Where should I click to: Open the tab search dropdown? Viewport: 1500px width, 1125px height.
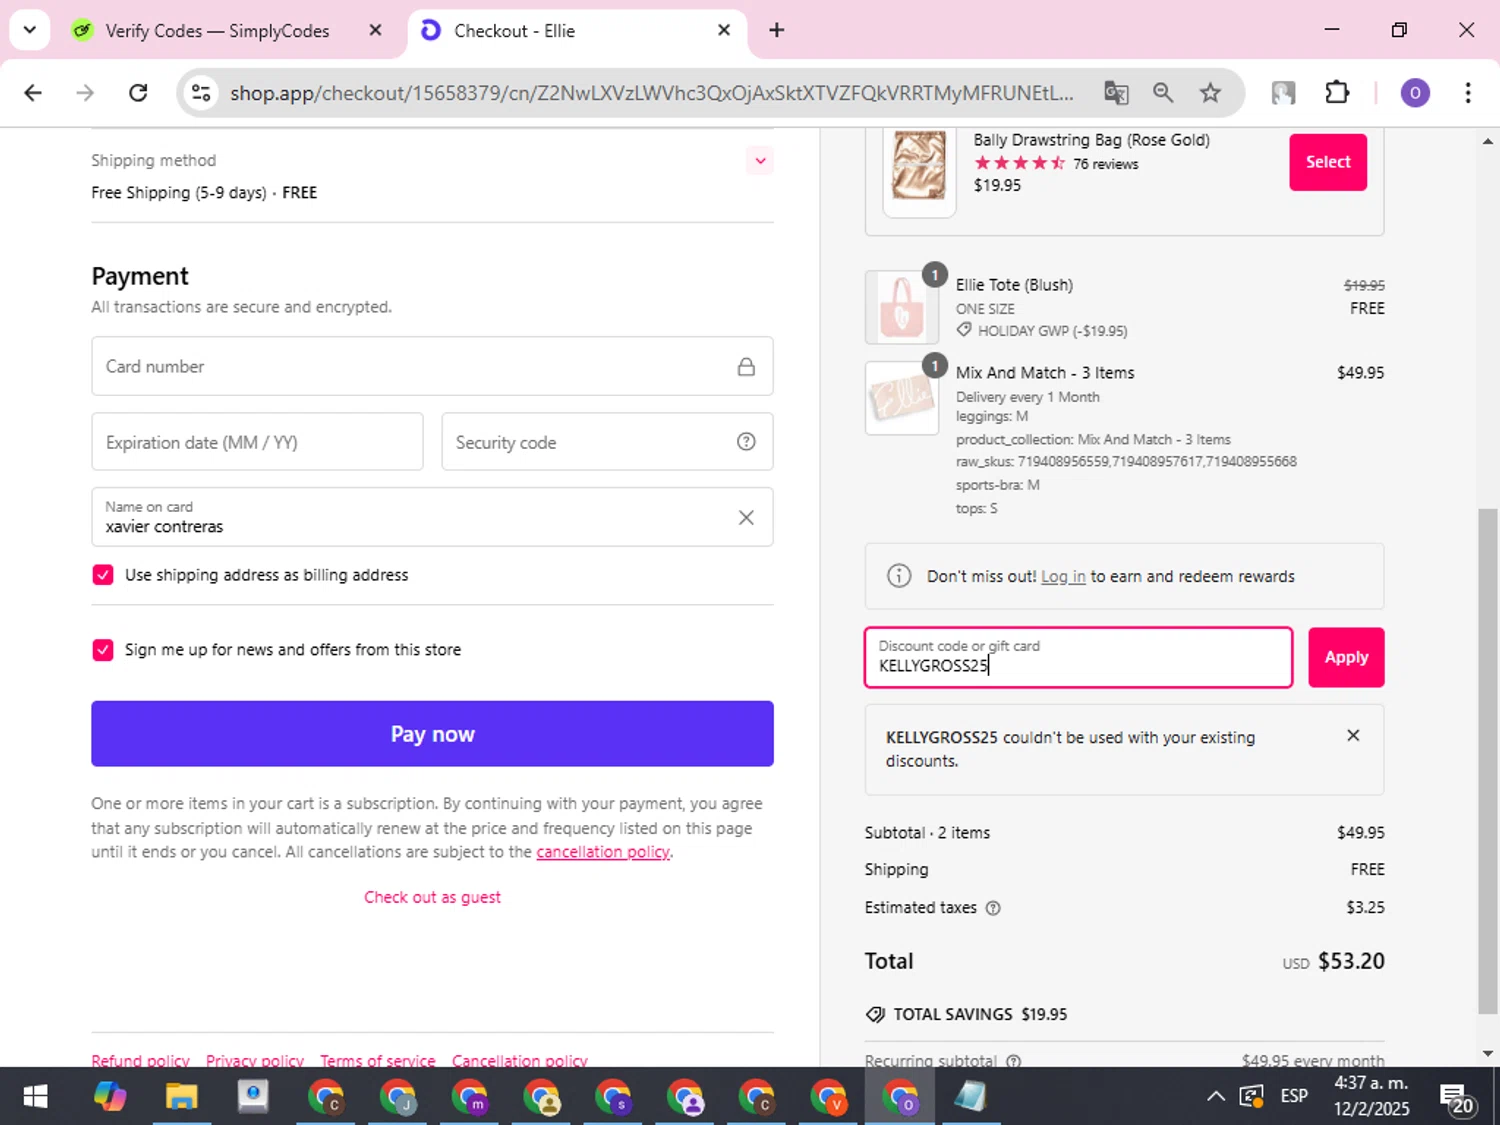pos(29,30)
